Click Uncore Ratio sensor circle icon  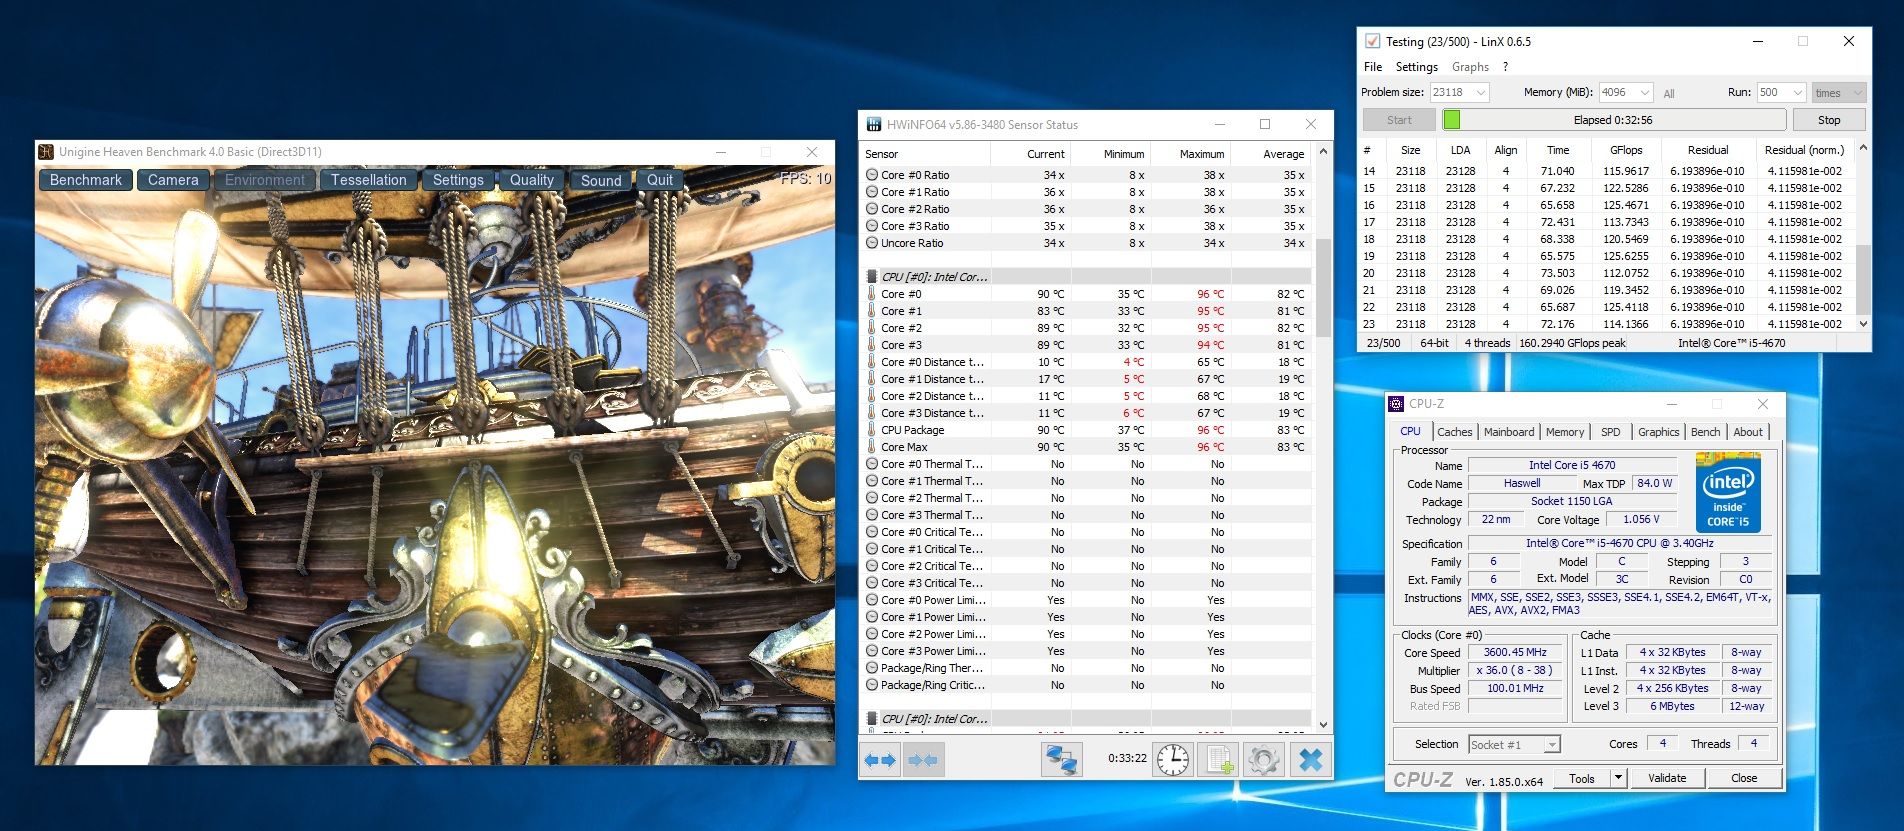point(872,243)
